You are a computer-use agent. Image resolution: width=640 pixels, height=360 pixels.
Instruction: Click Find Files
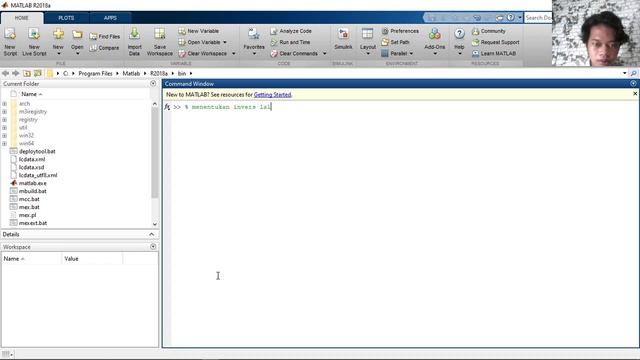(x=104, y=36)
